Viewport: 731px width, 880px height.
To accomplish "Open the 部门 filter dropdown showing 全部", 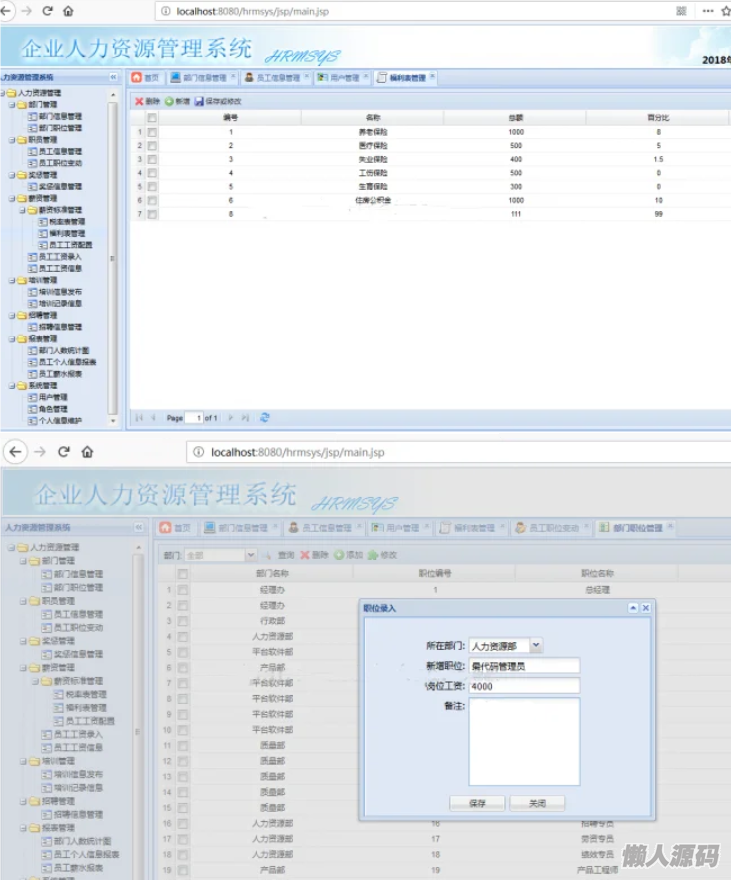I will click(x=250, y=555).
